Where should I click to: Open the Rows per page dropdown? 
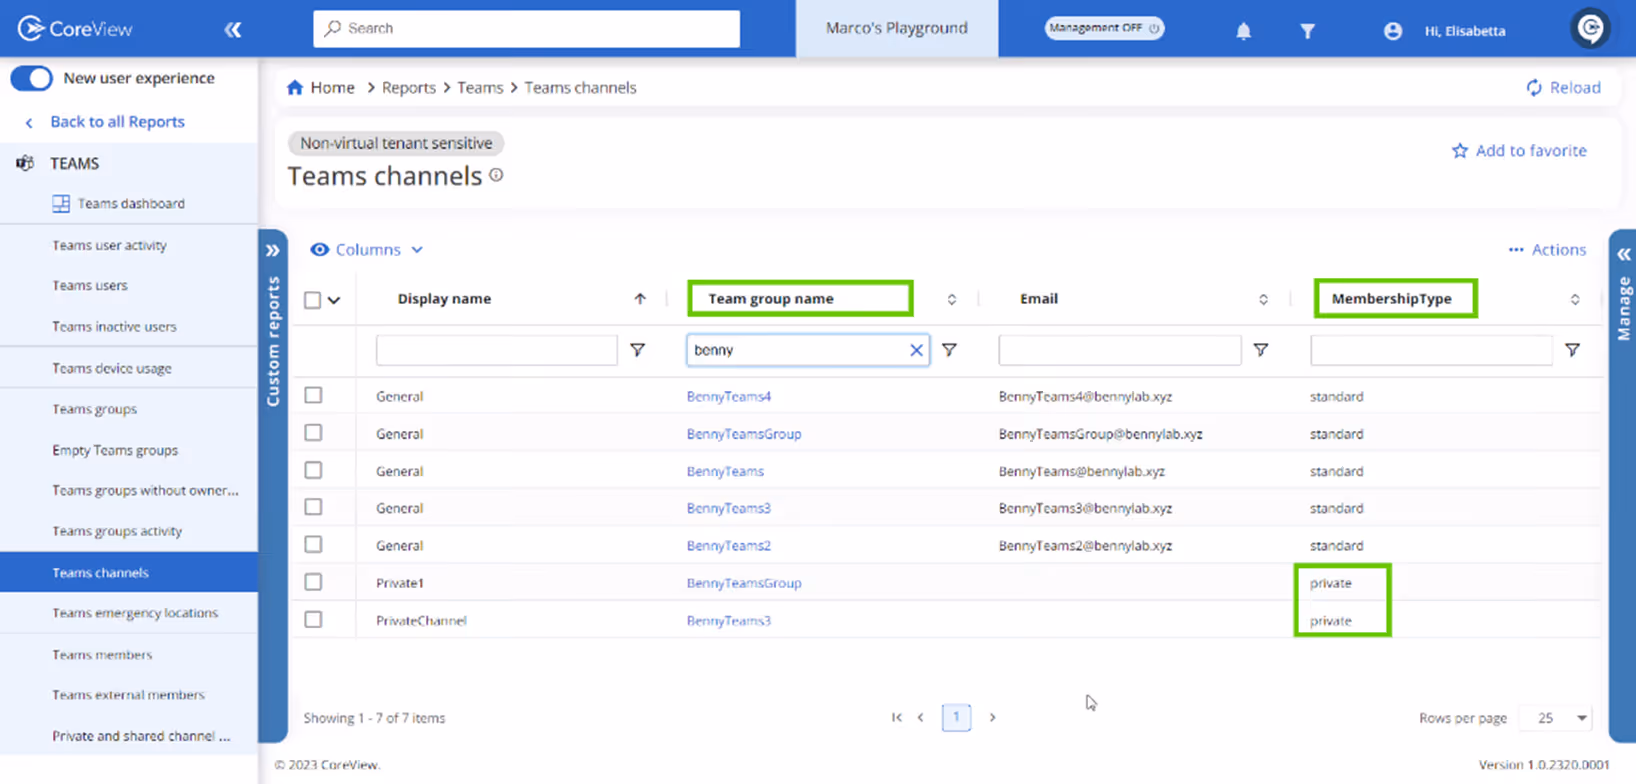click(1557, 718)
